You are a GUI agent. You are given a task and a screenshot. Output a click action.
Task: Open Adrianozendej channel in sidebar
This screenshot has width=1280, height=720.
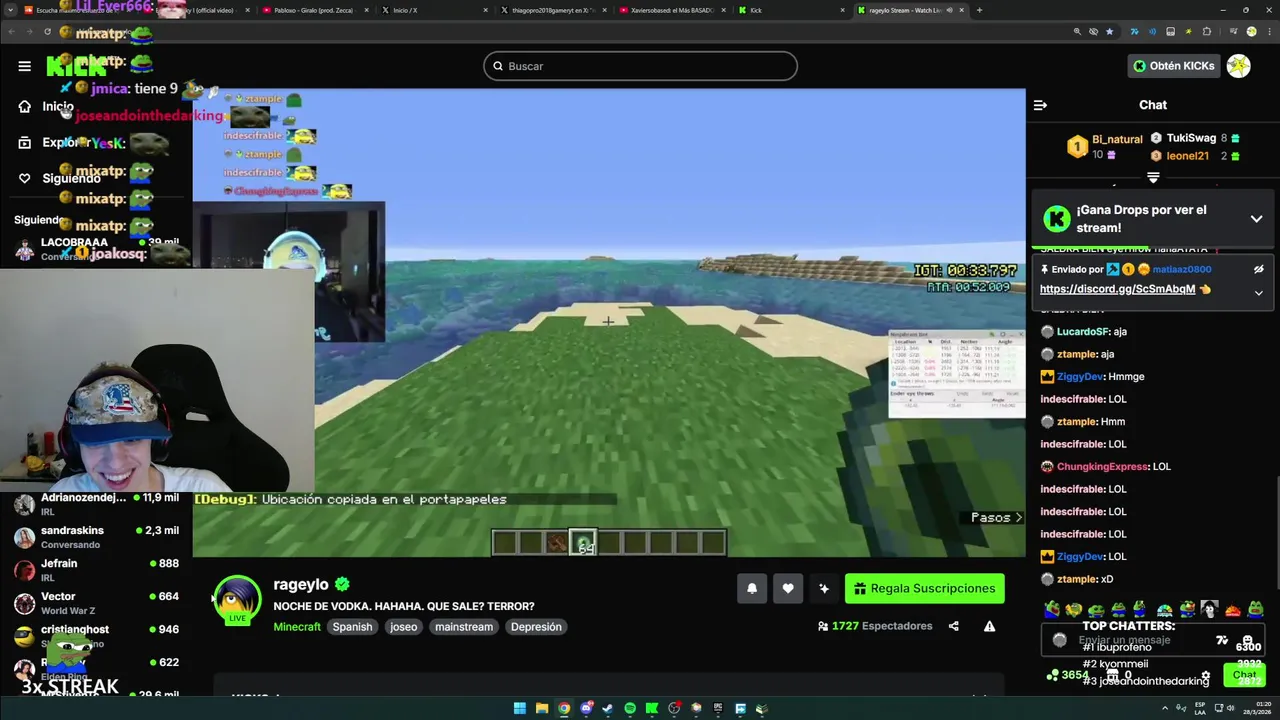(96, 504)
